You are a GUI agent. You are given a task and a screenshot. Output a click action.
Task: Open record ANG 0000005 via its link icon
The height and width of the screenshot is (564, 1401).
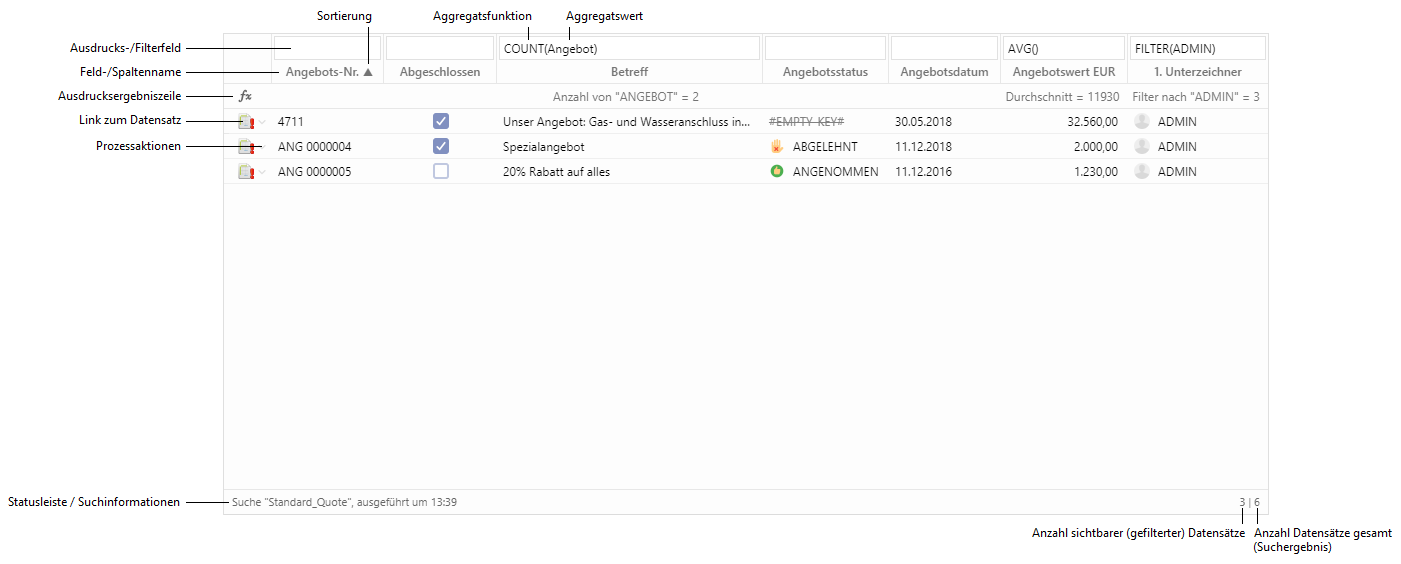click(245, 172)
